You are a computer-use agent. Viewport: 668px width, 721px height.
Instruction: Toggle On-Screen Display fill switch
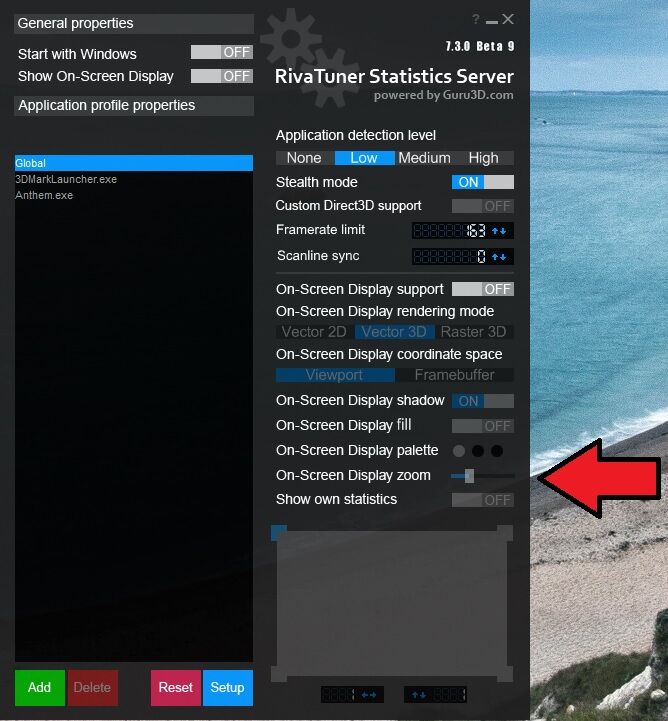pos(483,426)
